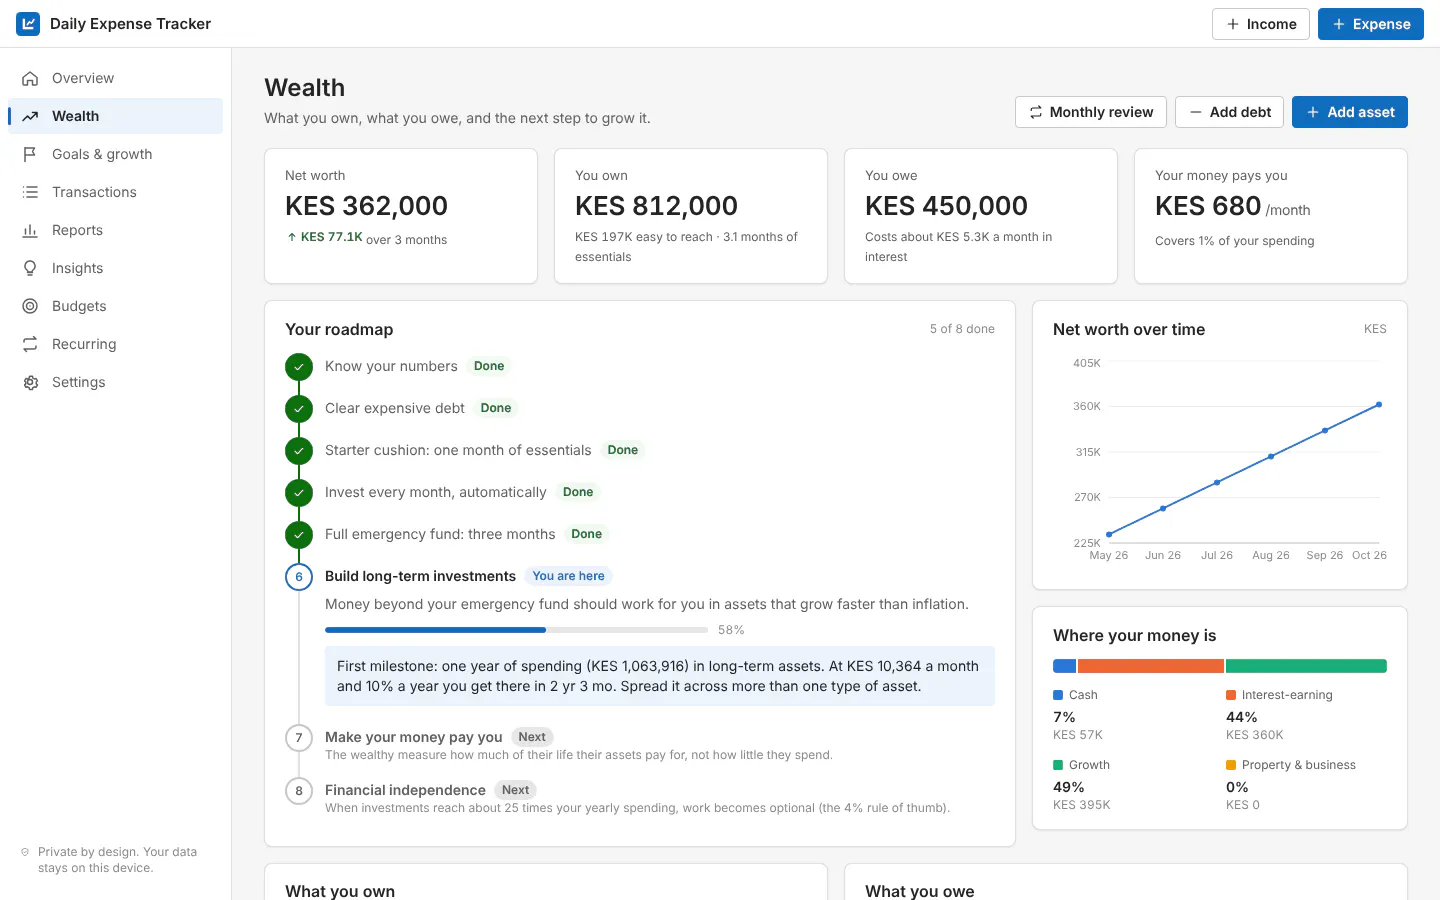Screen dimensions: 1440x900
Task: Click the Reports bar-chart icon
Action: coord(30,230)
